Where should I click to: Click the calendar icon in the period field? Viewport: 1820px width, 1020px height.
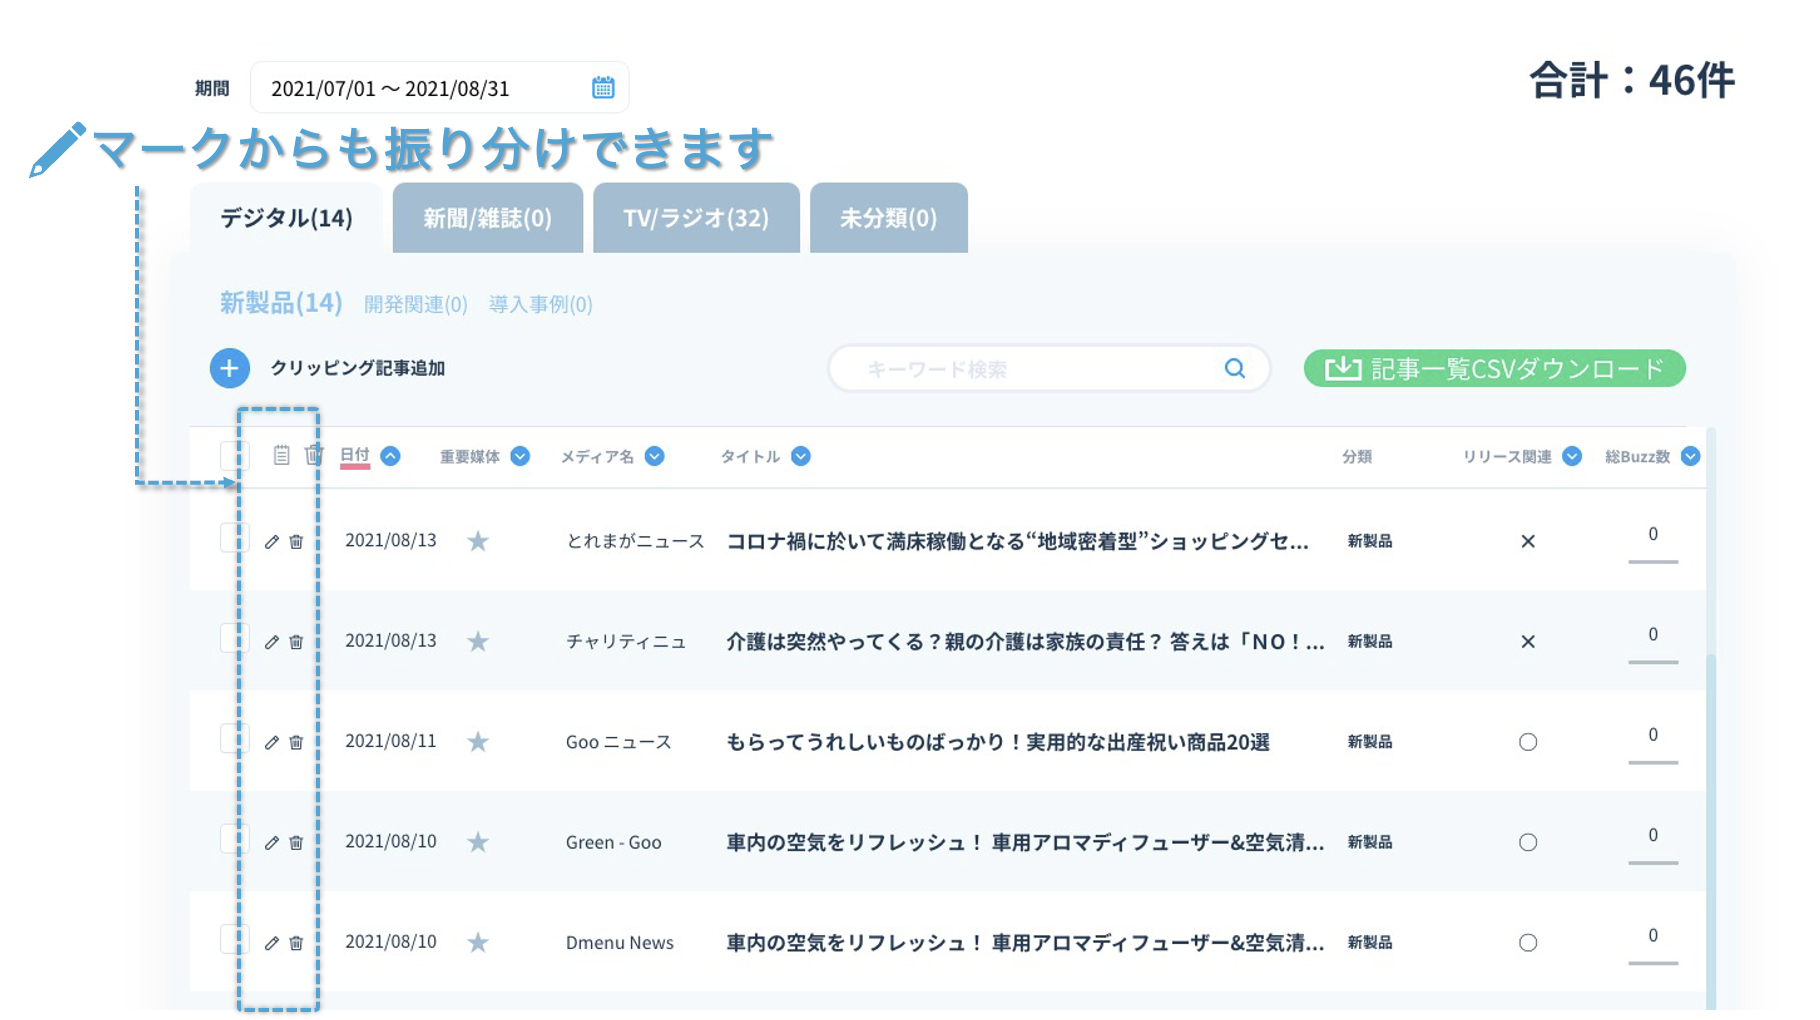click(602, 88)
